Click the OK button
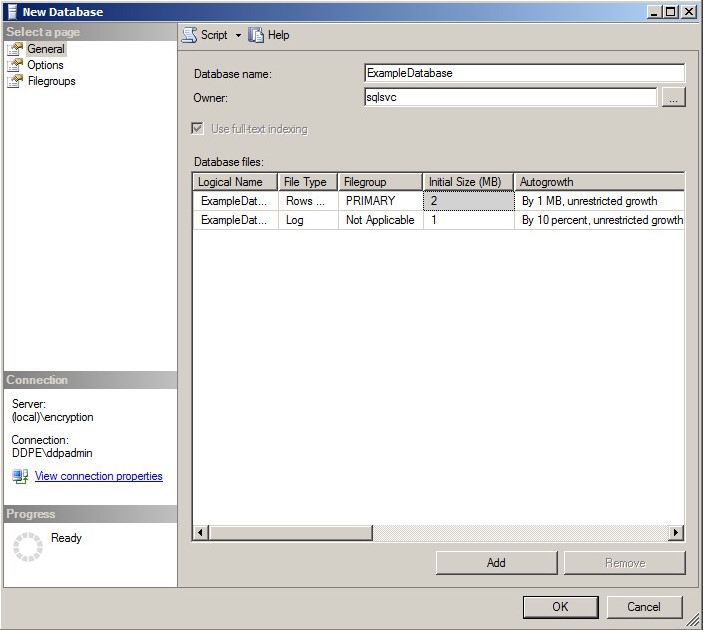 (x=560, y=607)
